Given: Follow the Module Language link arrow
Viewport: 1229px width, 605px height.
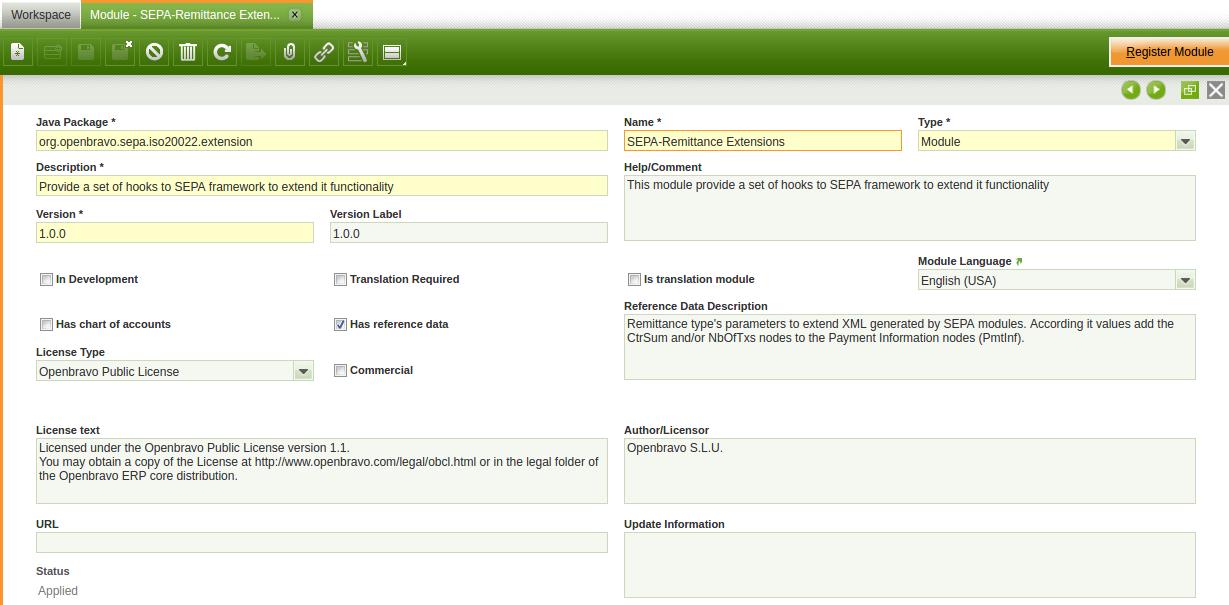Looking at the screenshot, I should tap(1019, 261).
